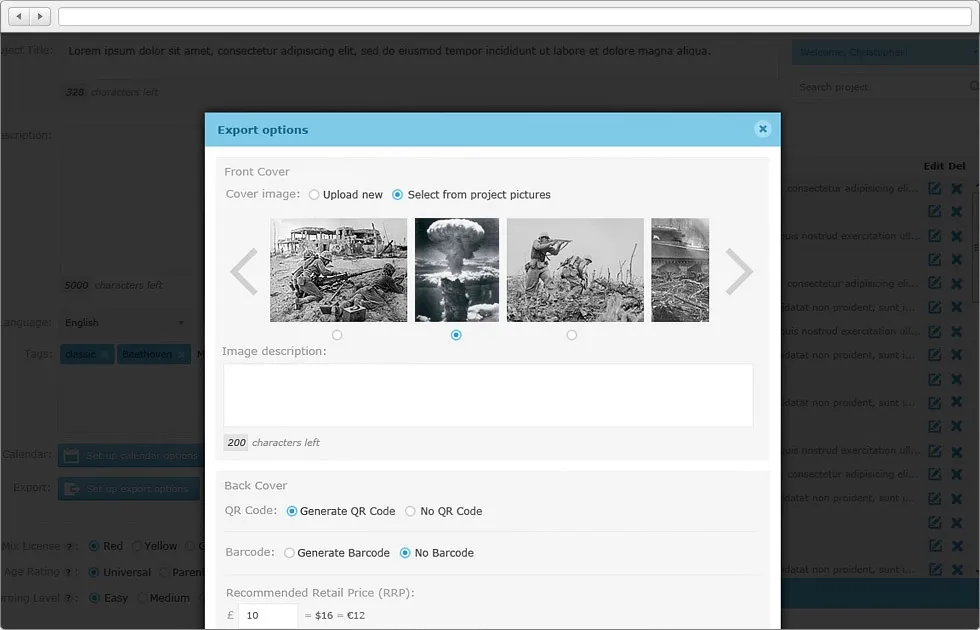Pick the partially visible tank thumbnail
The image size is (980, 630).
[x=680, y=270]
